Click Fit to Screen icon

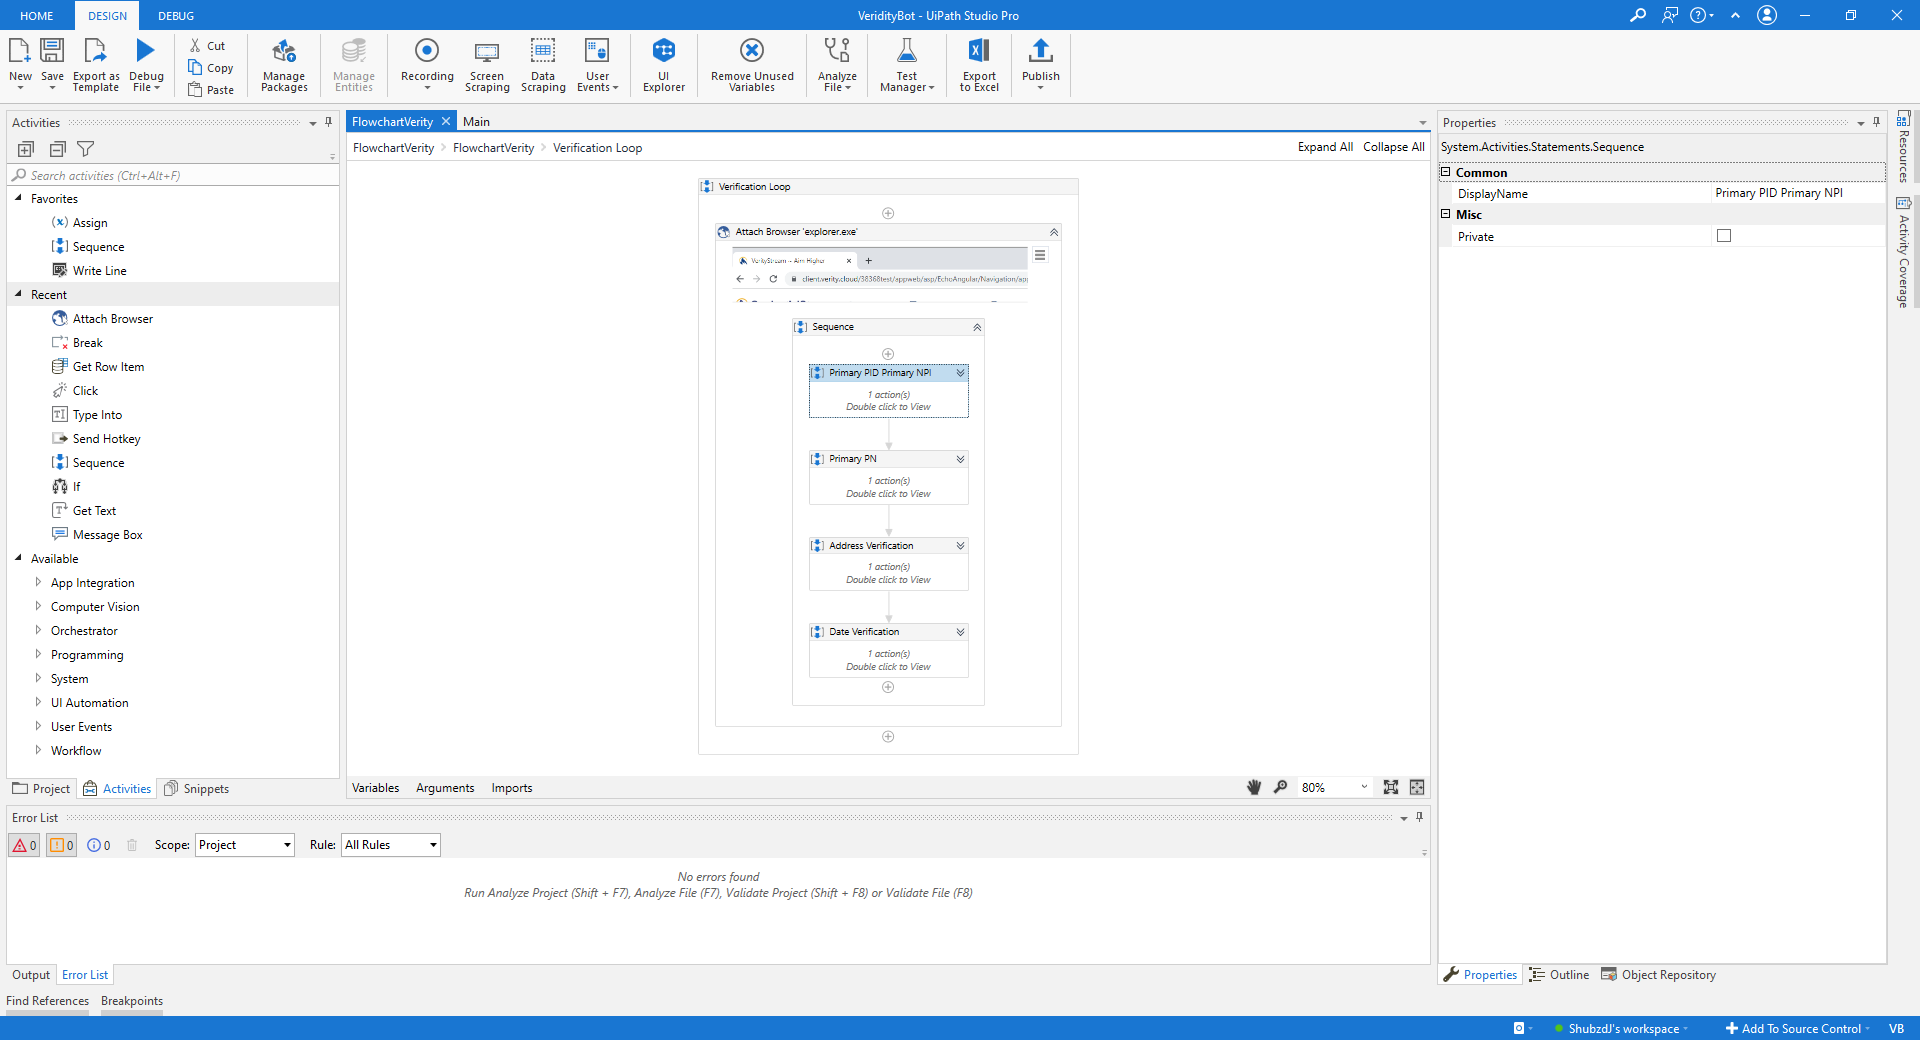point(1391,788)
